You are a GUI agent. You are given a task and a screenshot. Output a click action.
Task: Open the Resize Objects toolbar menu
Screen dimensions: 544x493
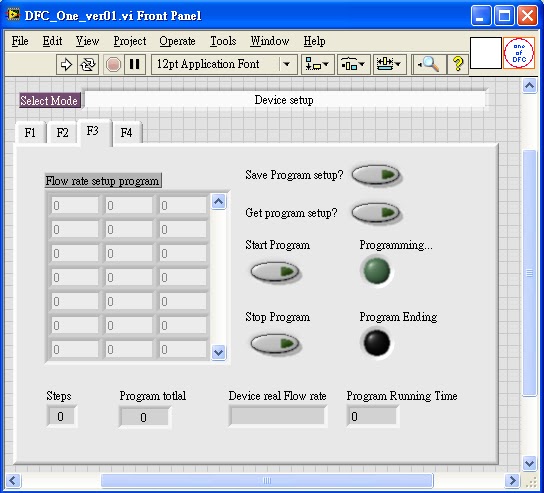pos(390,65)
